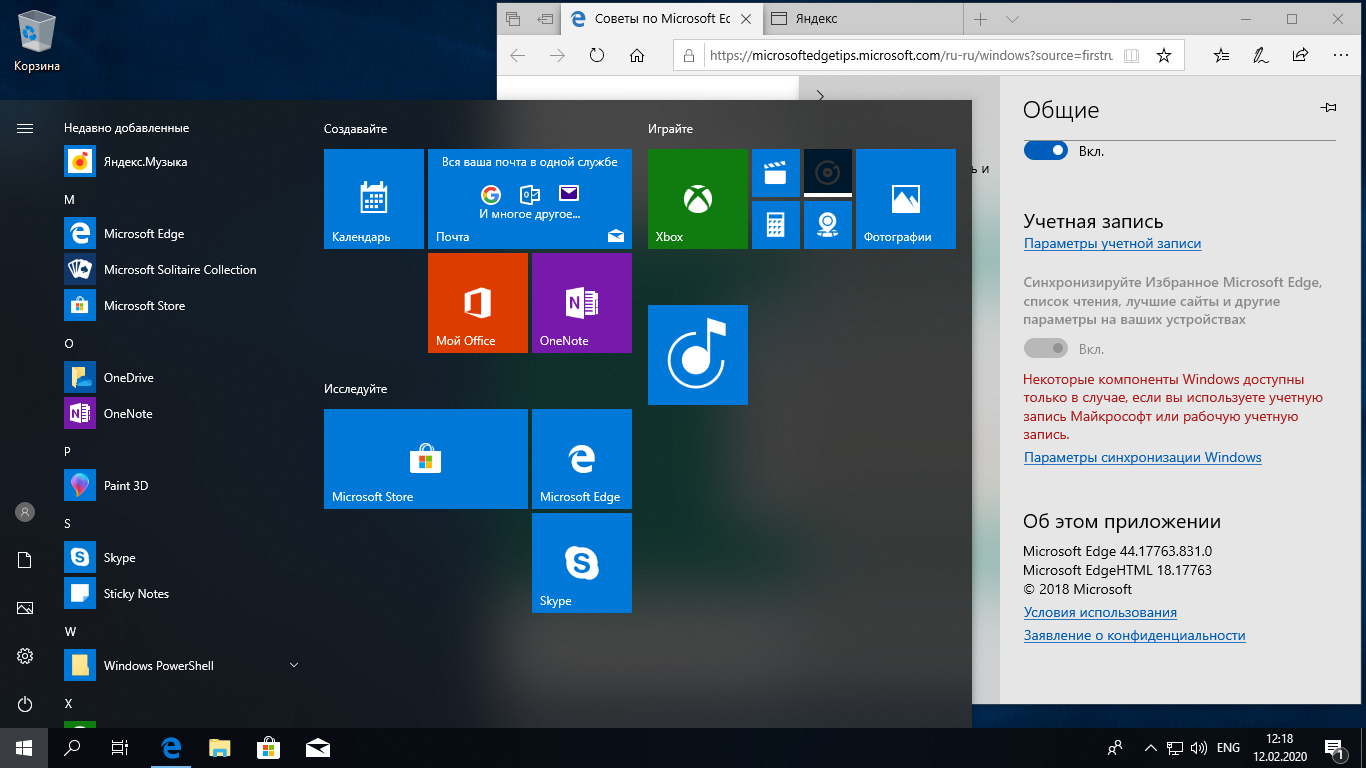Viewport: 1366px width, 768px height.
Task: Pin the Edge settings pane
Action: (x=1328, y=108)
